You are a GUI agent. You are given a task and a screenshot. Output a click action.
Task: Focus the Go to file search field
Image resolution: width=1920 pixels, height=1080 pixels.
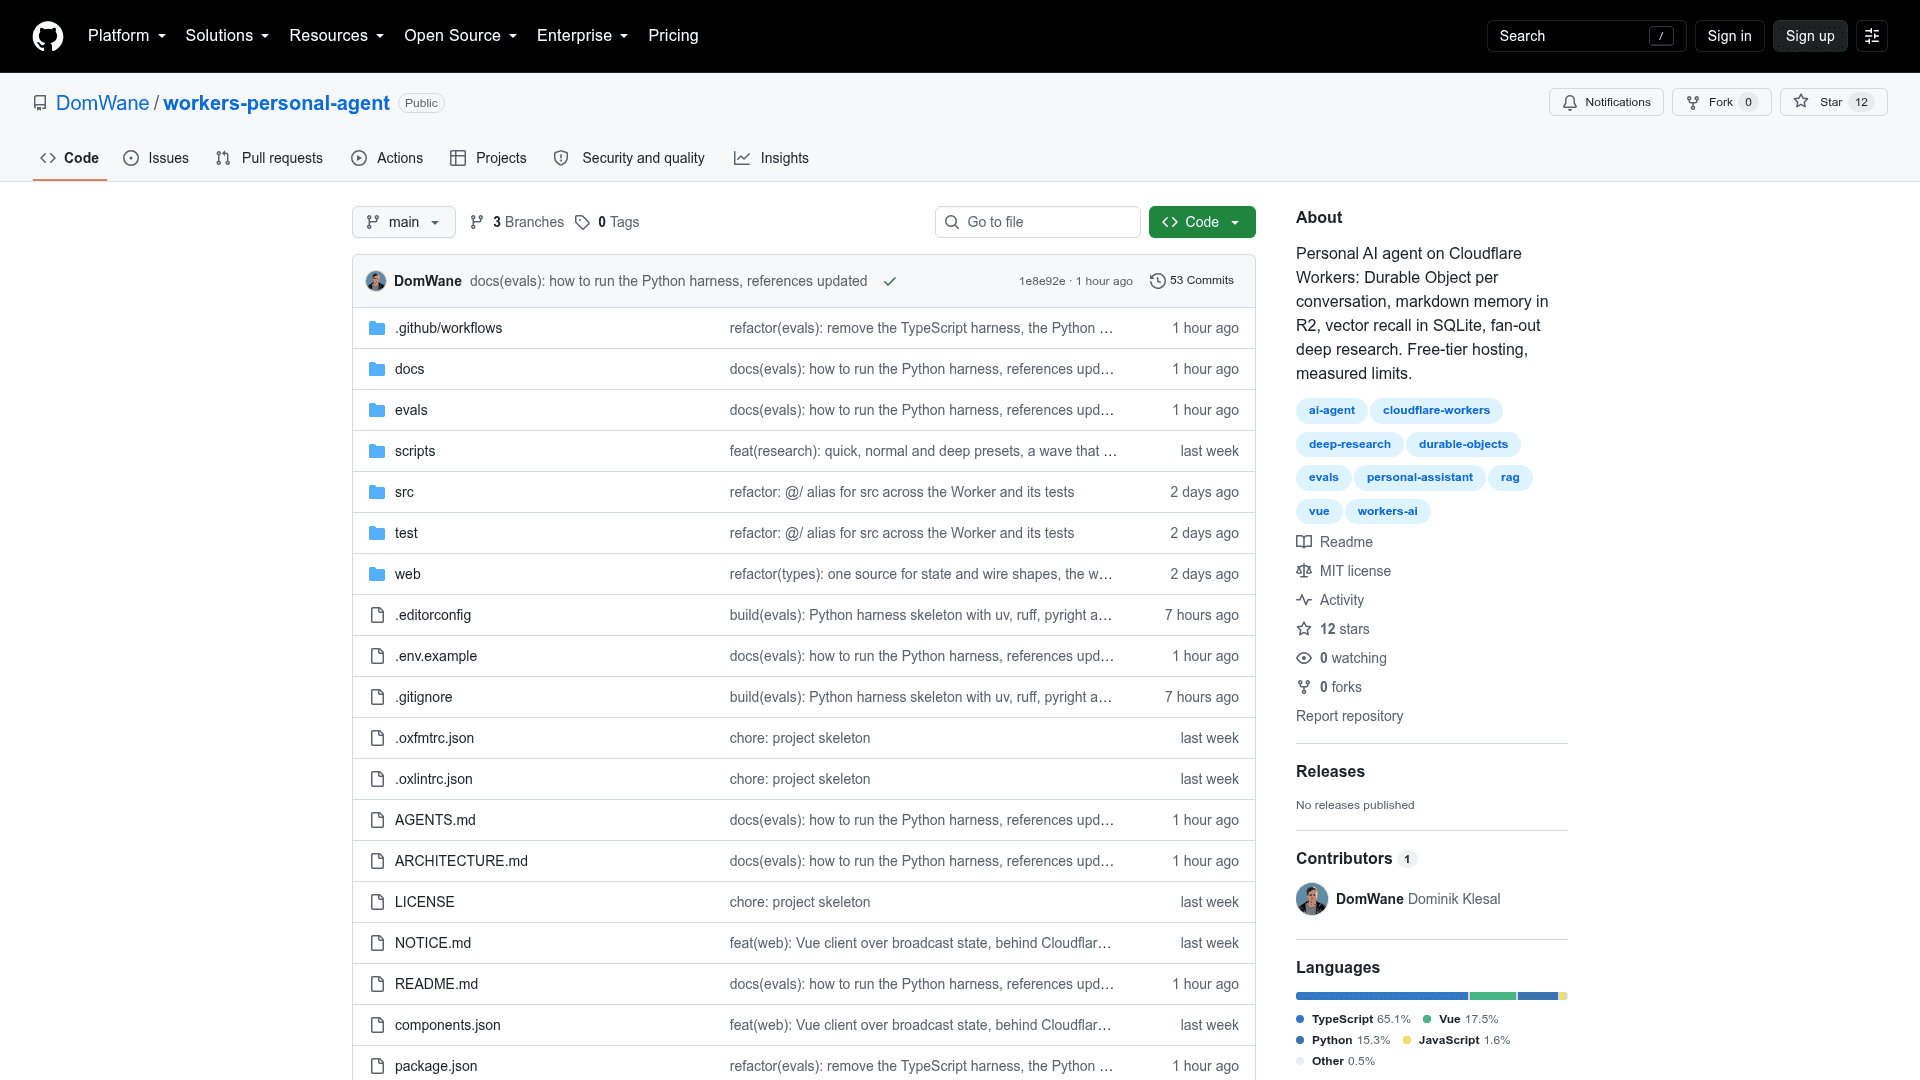(1037, 222)
